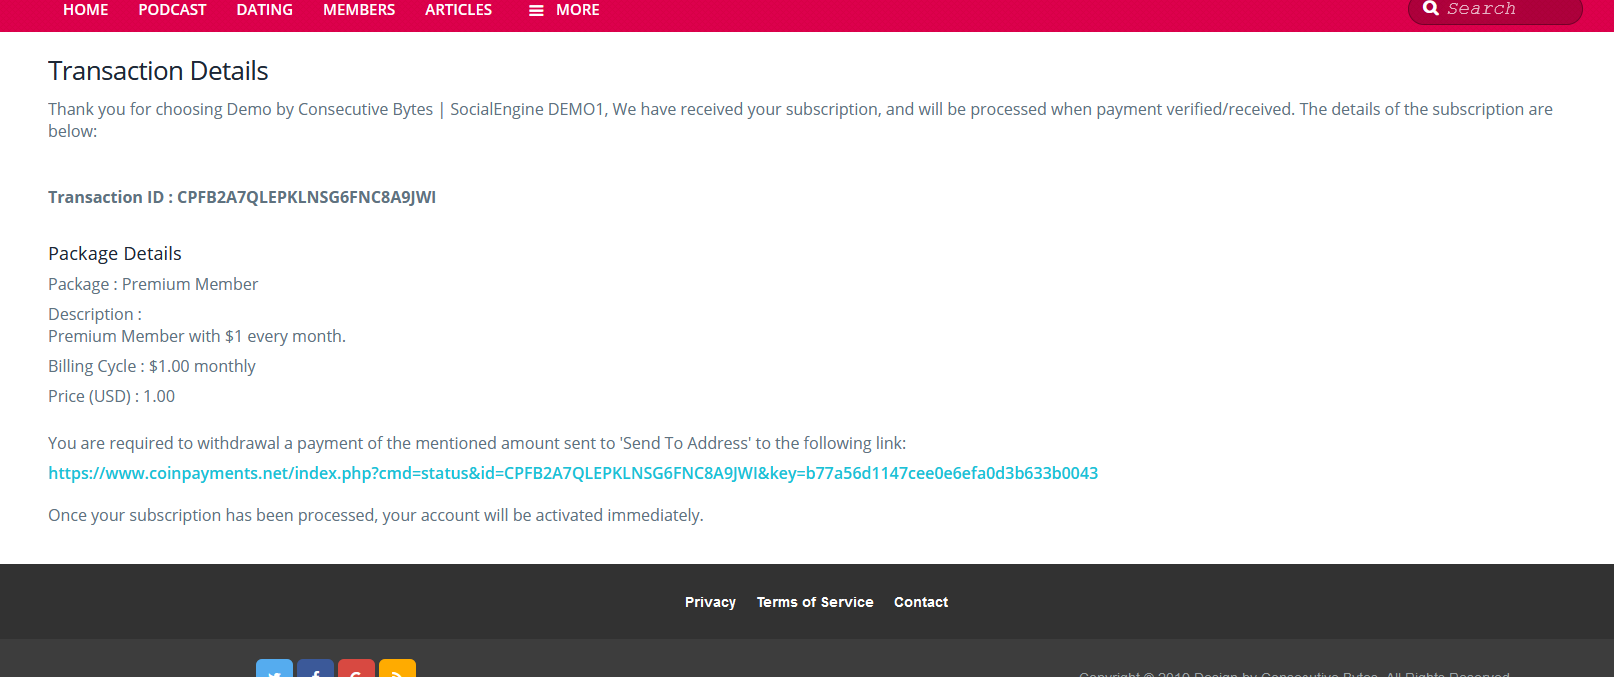Open the Contact footer link
Viewport: 1614px width, 677px height.
pos(921,602)
